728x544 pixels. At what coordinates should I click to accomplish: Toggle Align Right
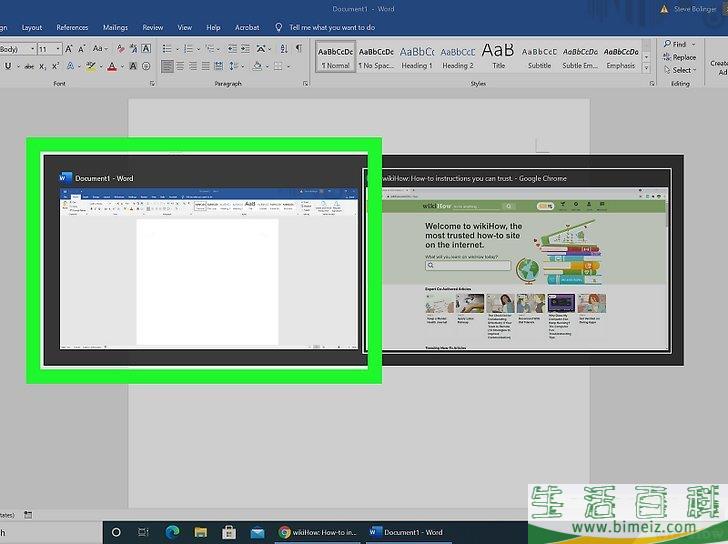pos(193,66)
